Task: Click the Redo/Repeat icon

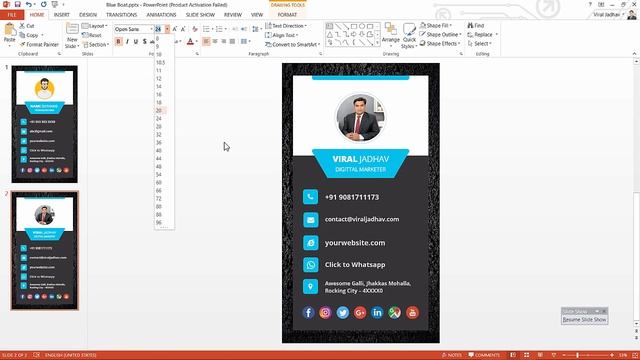Action: coord(44,4)
